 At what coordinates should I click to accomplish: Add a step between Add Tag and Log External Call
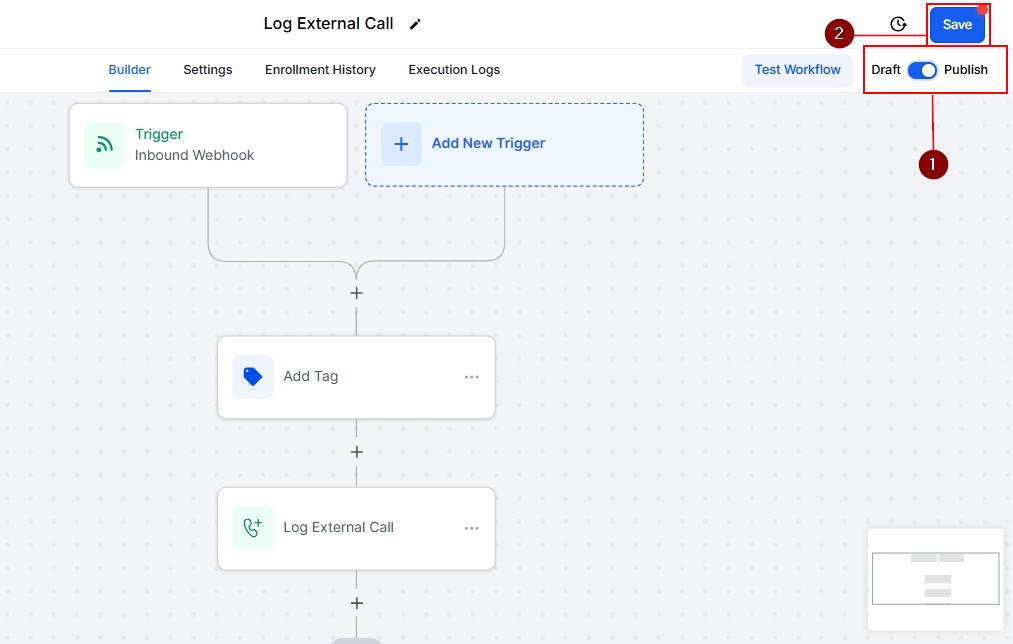coord(356,452)
